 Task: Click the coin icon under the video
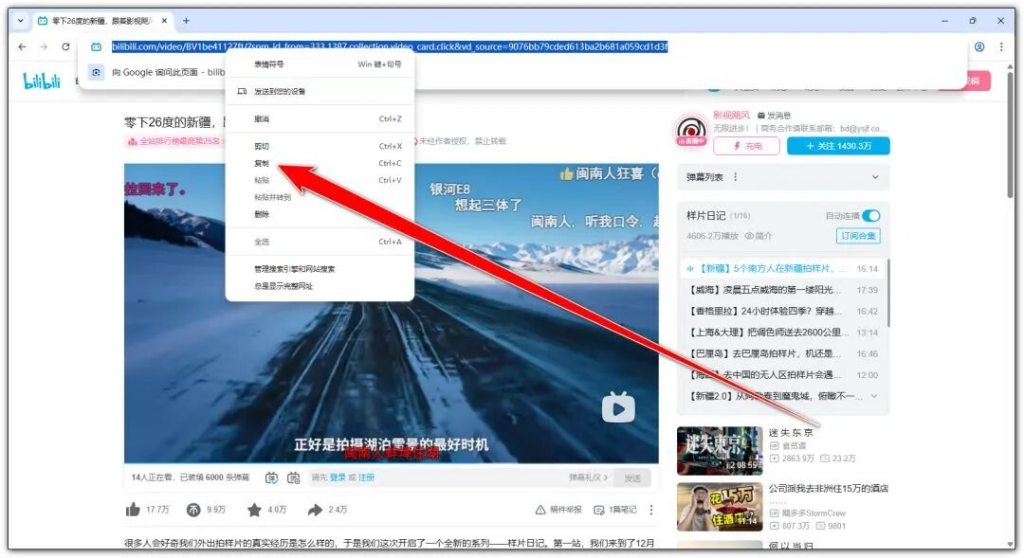click(x=194, y=510)
